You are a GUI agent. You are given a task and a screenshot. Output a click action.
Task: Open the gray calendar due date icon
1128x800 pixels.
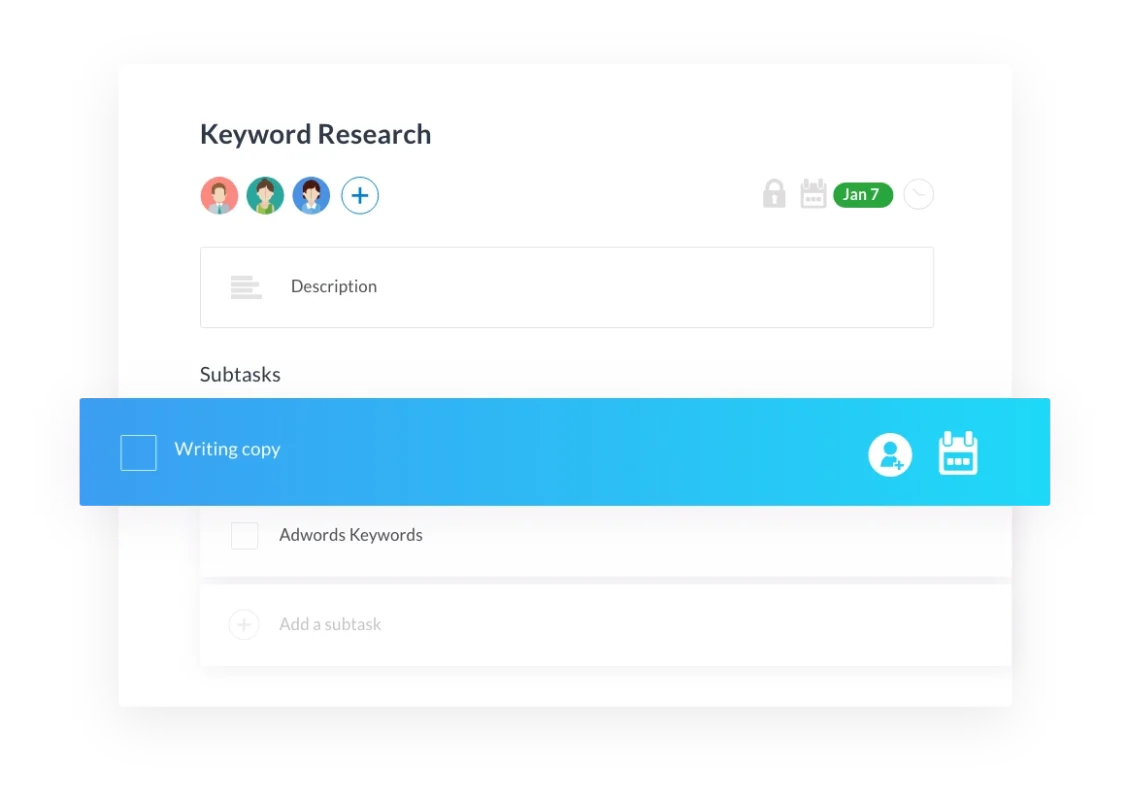point(813,194)
